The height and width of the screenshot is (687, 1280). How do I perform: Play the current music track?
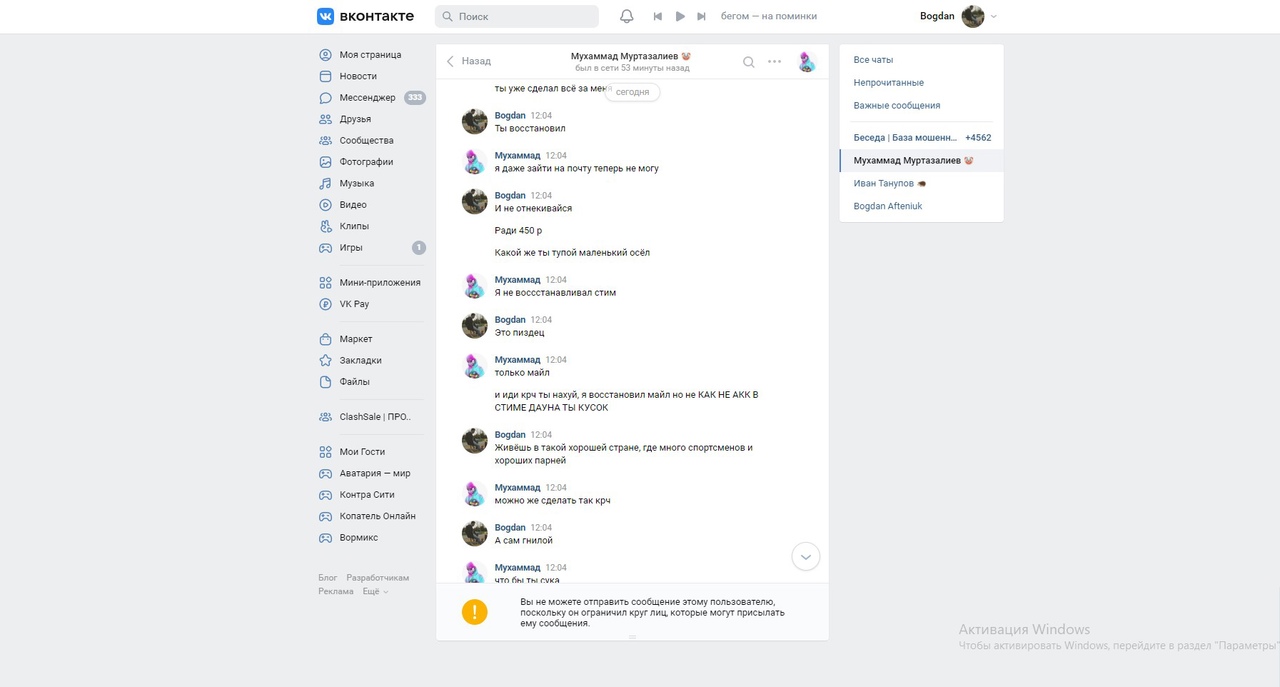click(x=680, y=16)
